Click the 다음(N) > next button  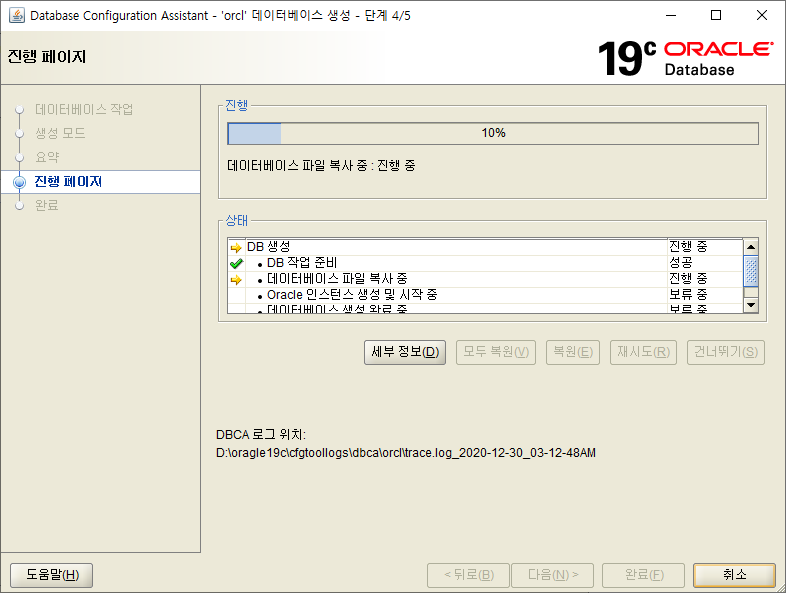pyautogui.click(x=552, y=575)
